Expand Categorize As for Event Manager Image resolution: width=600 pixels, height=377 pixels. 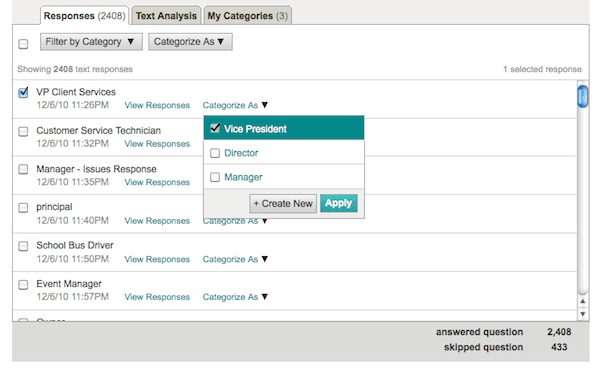(x=235, y=297)
